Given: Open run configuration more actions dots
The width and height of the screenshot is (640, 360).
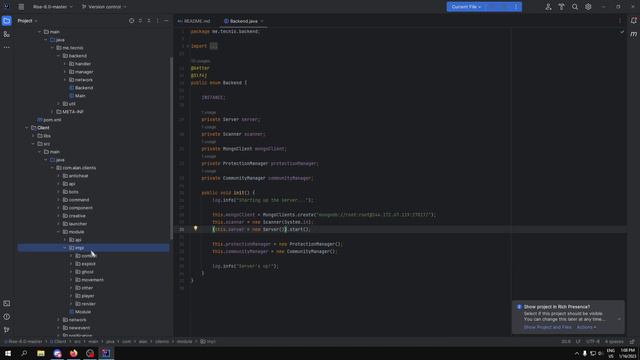Looking at the screenshot, I should tap(516, 7).
